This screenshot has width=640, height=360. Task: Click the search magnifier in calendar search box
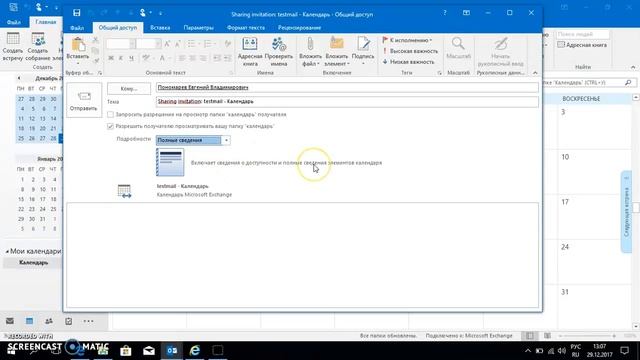coord(628,82)
